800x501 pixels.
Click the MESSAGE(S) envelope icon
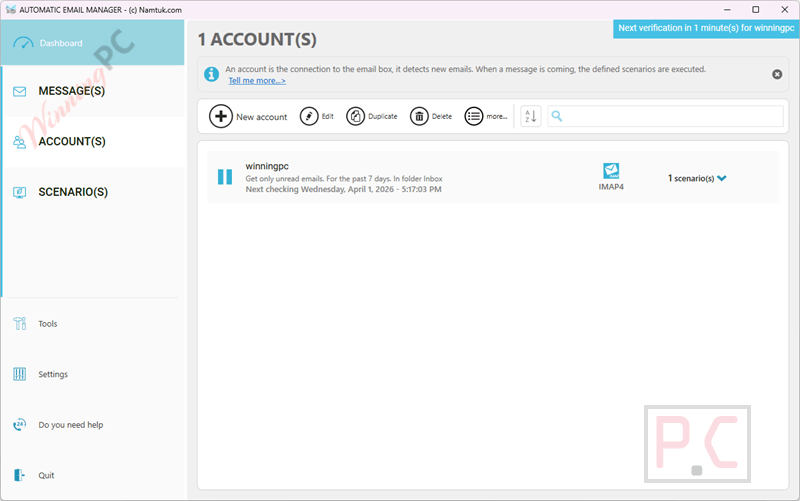[x=19, y=91]
